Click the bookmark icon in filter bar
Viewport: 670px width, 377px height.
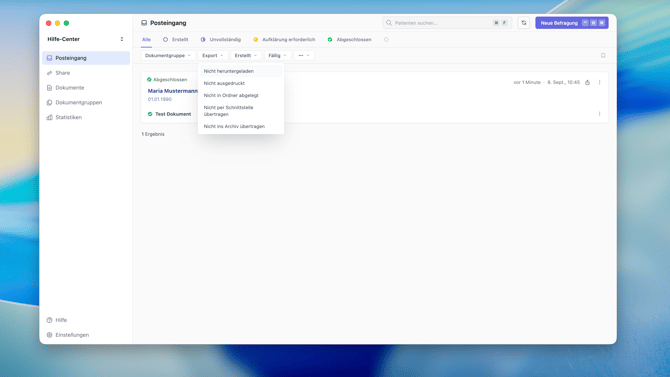coord(603,56)
